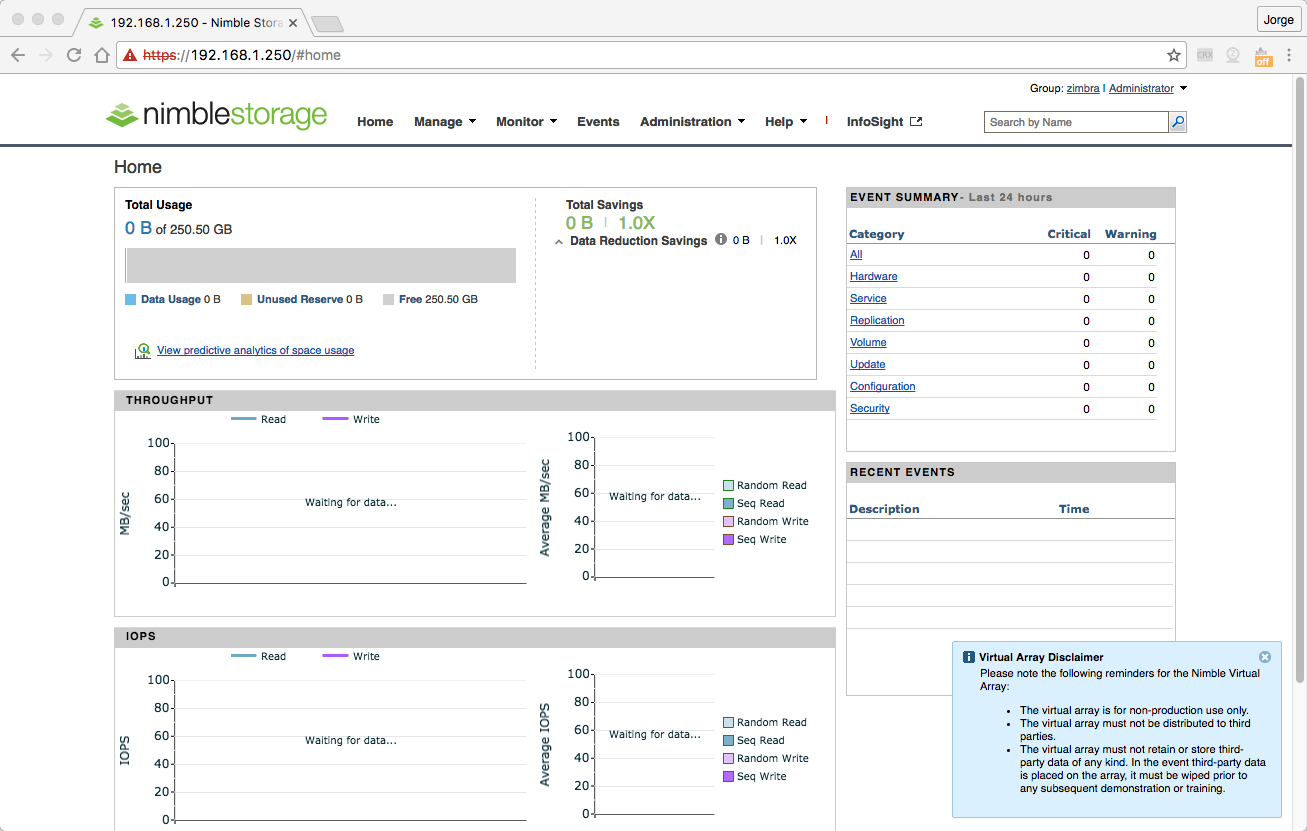Viewport: 1307px width, 831px height.
Task: Click the search magnifier button
Action: (x=1178, y=122)
